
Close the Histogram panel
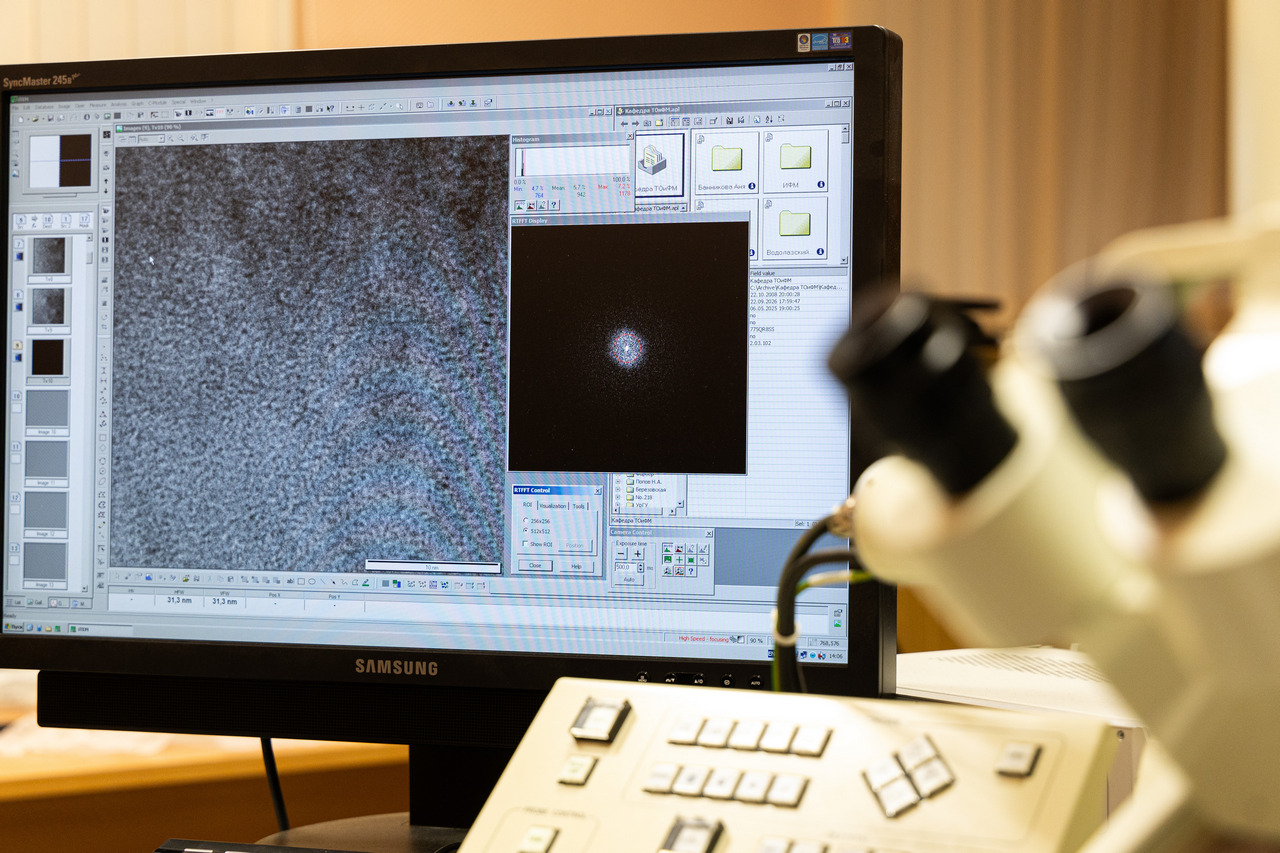coord(629,136)
